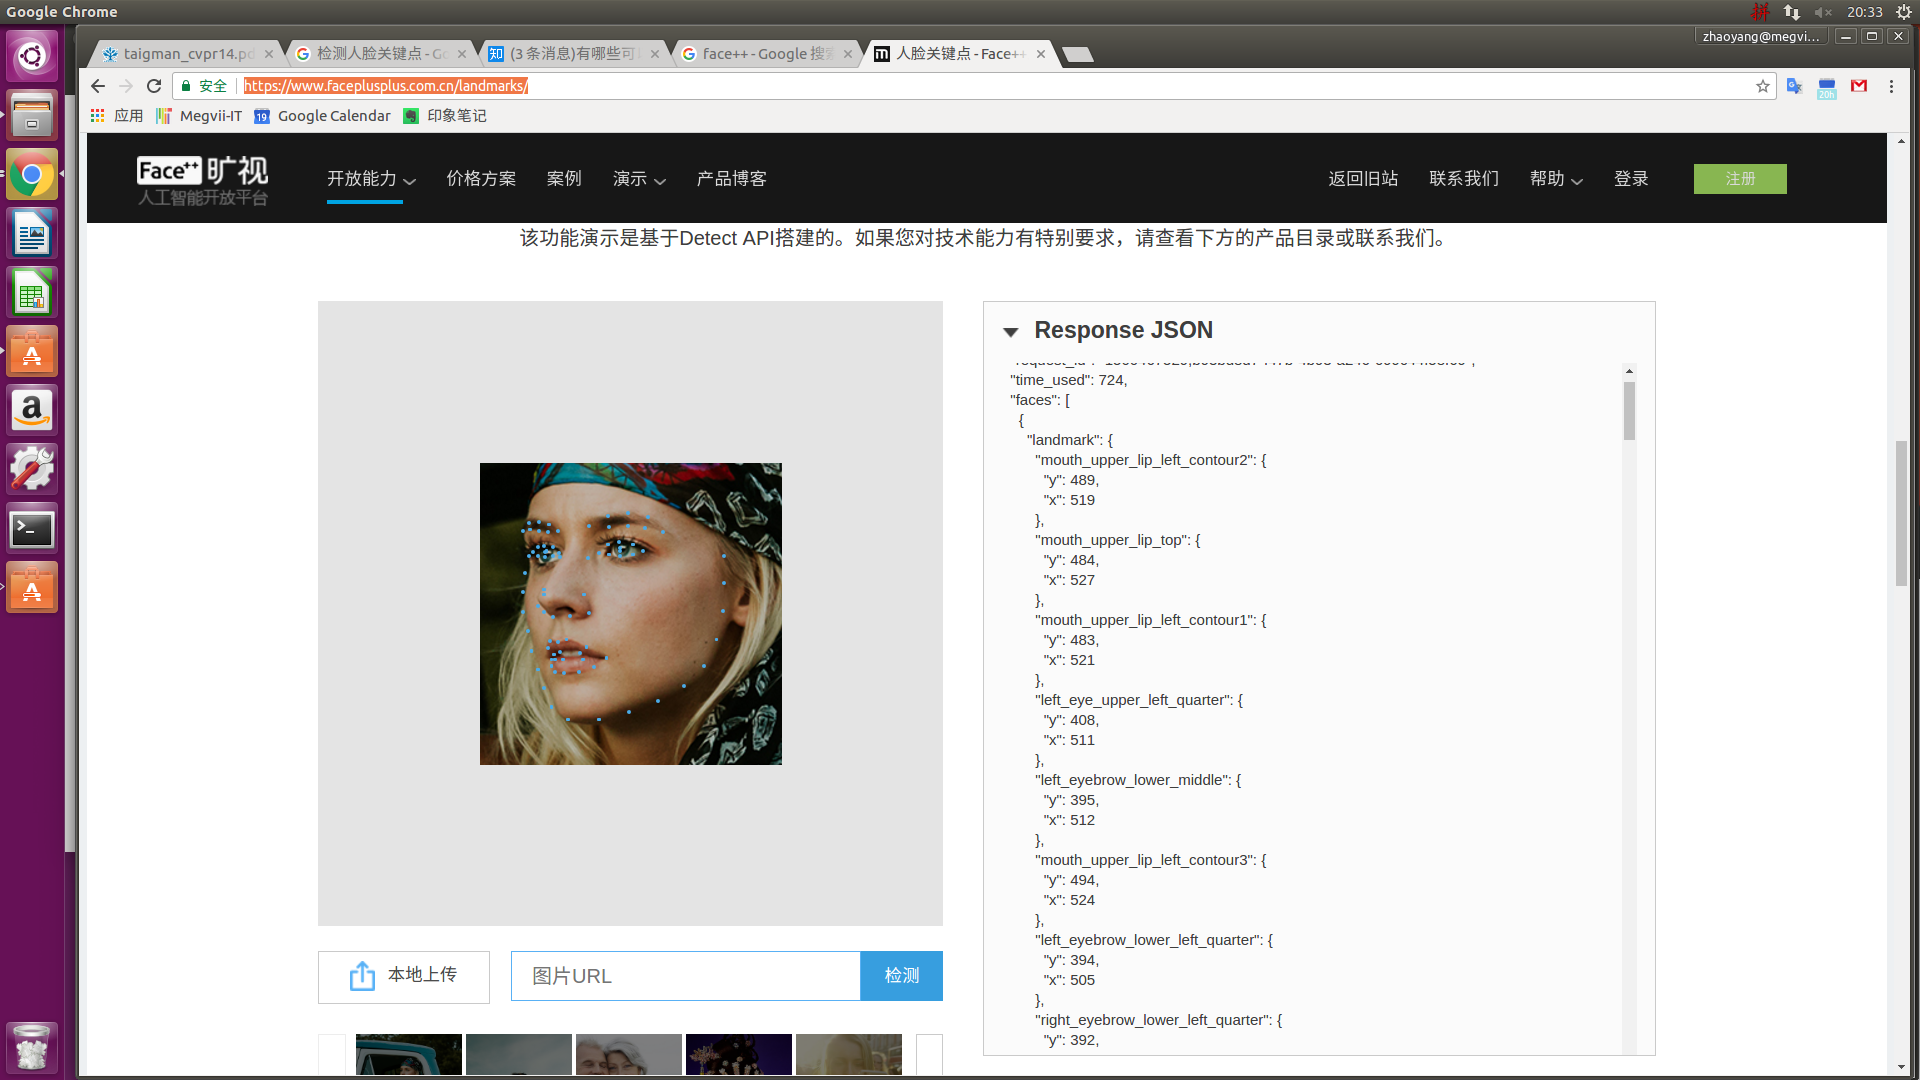Close the taigman_cvpr14 tab
Image resolution: width=1920 pixels, height=1080 pixels.
[268, 54]
